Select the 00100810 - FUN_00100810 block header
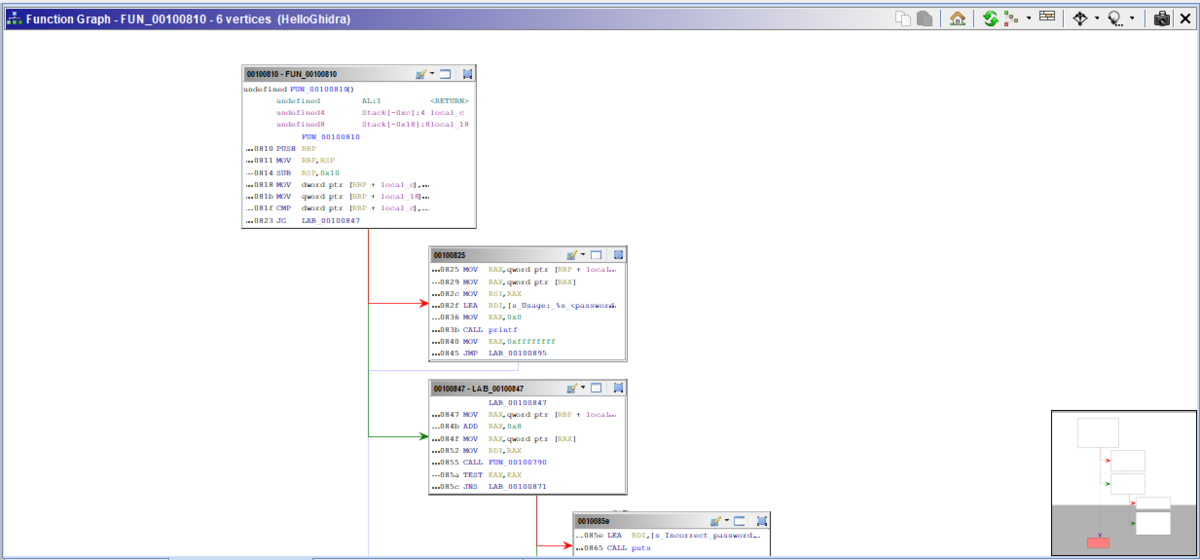The height and width of the screenshot is (560, 1200). 358,74
